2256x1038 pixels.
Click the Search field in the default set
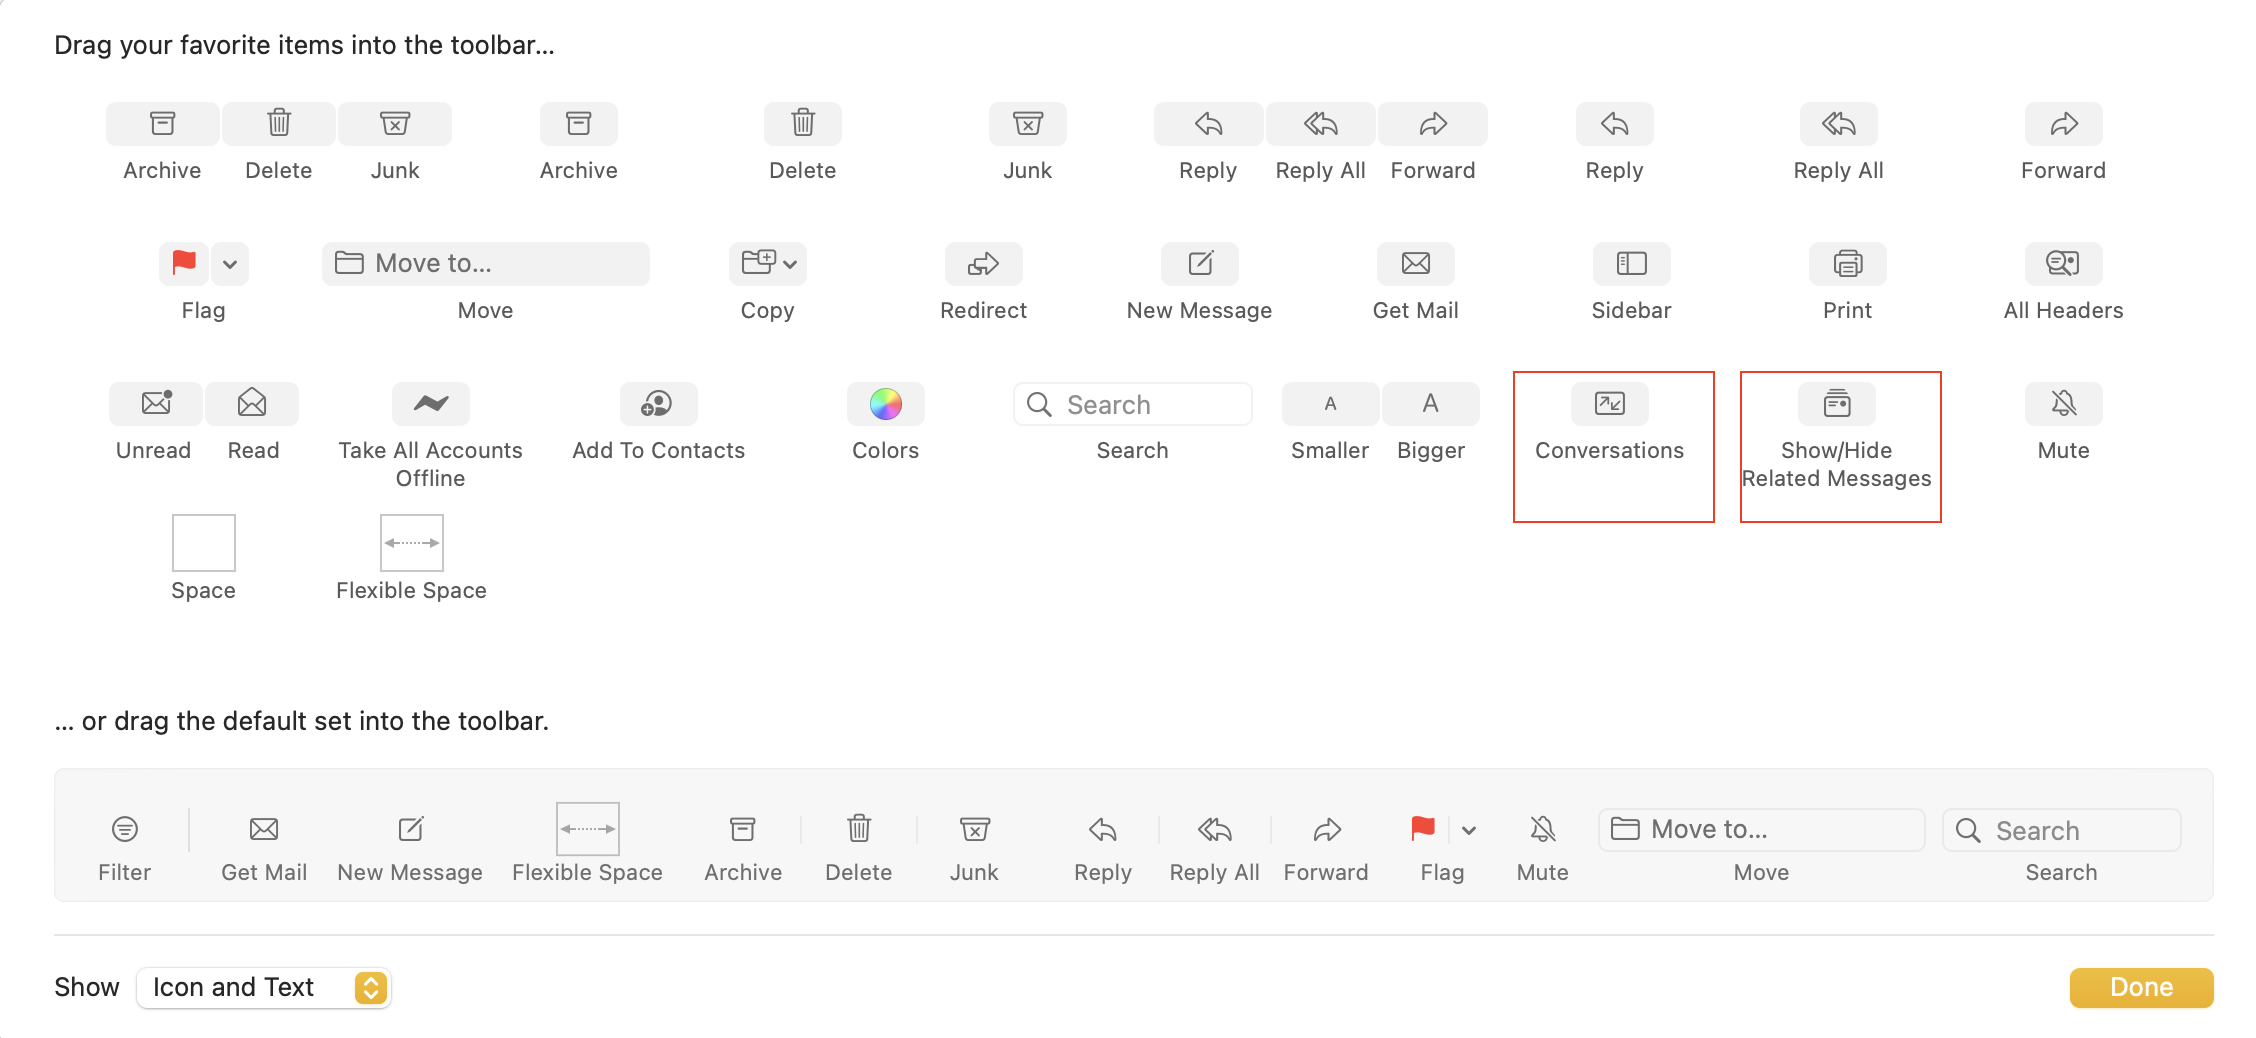(2062, 830)
